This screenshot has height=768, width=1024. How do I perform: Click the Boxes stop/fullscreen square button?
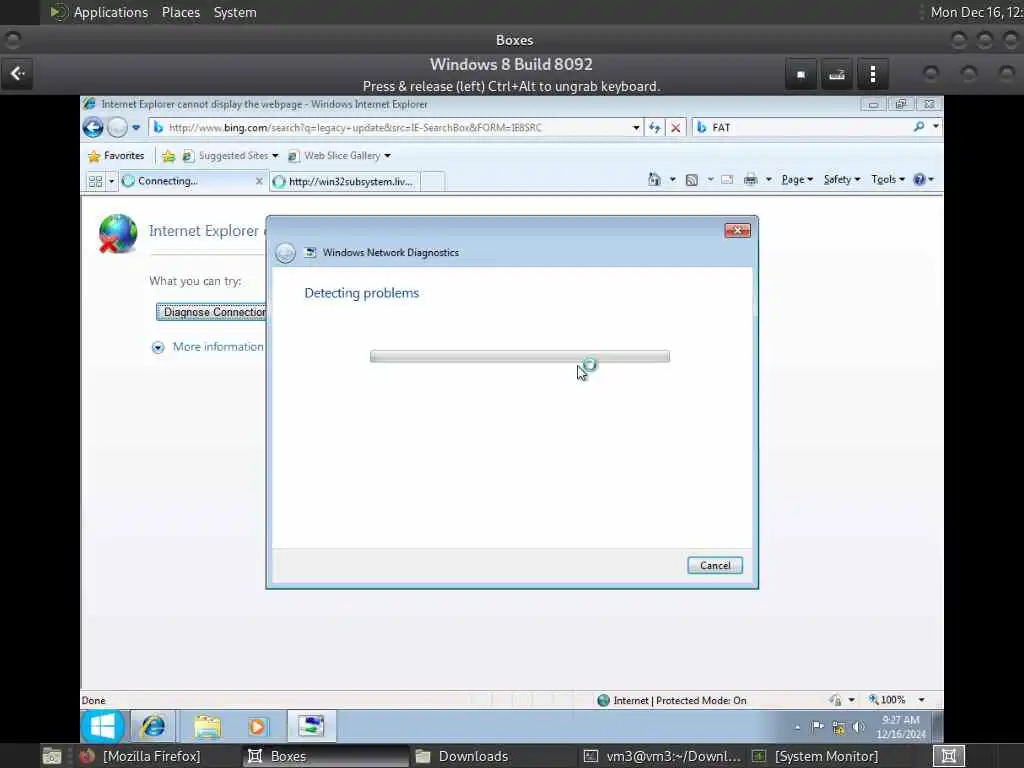tap(801, 74)
